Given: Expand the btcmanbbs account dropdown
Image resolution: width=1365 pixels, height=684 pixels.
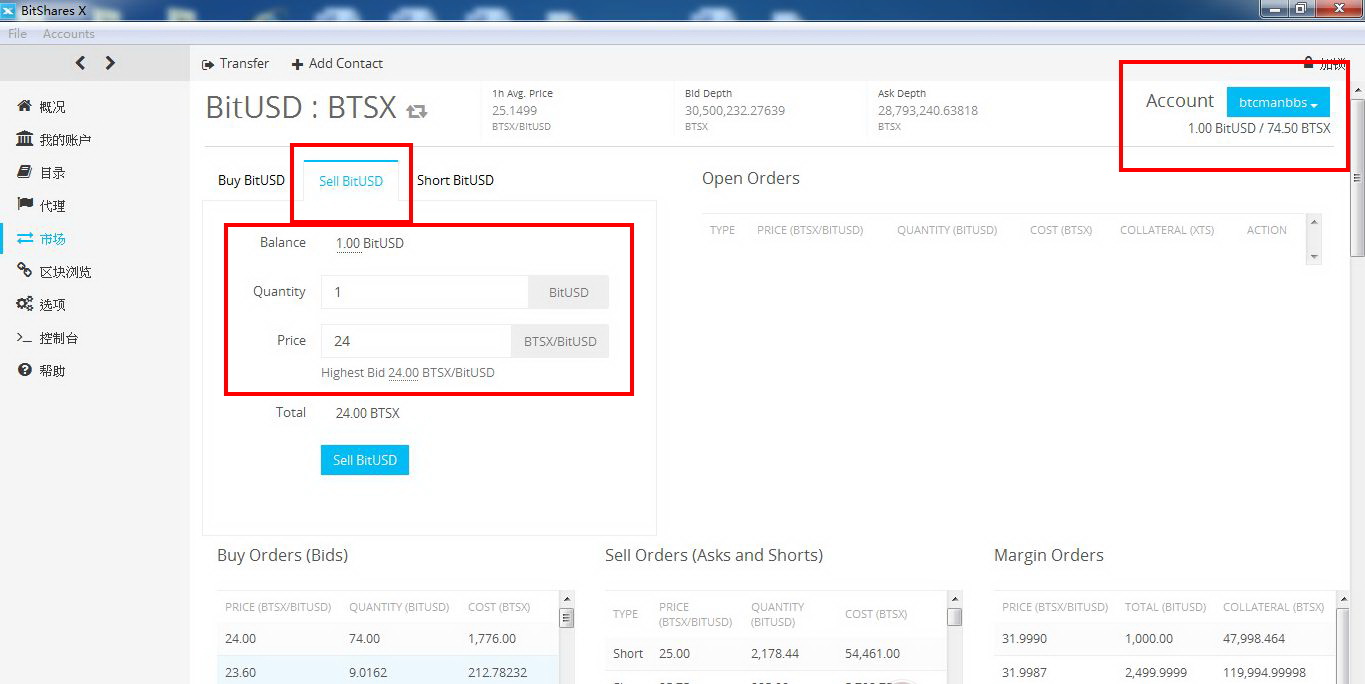Looking at the screenshot, I should coord(1278,102).
